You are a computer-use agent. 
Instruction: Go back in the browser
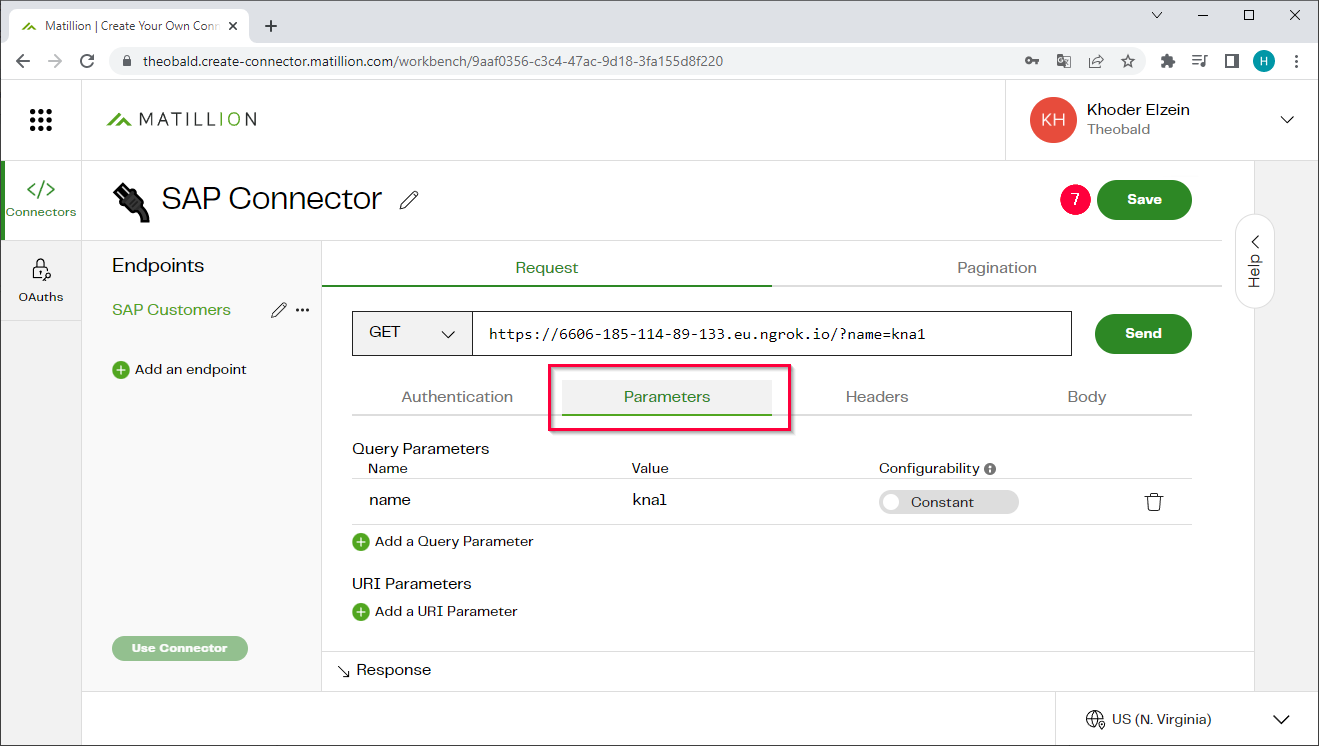pos(24,61)
